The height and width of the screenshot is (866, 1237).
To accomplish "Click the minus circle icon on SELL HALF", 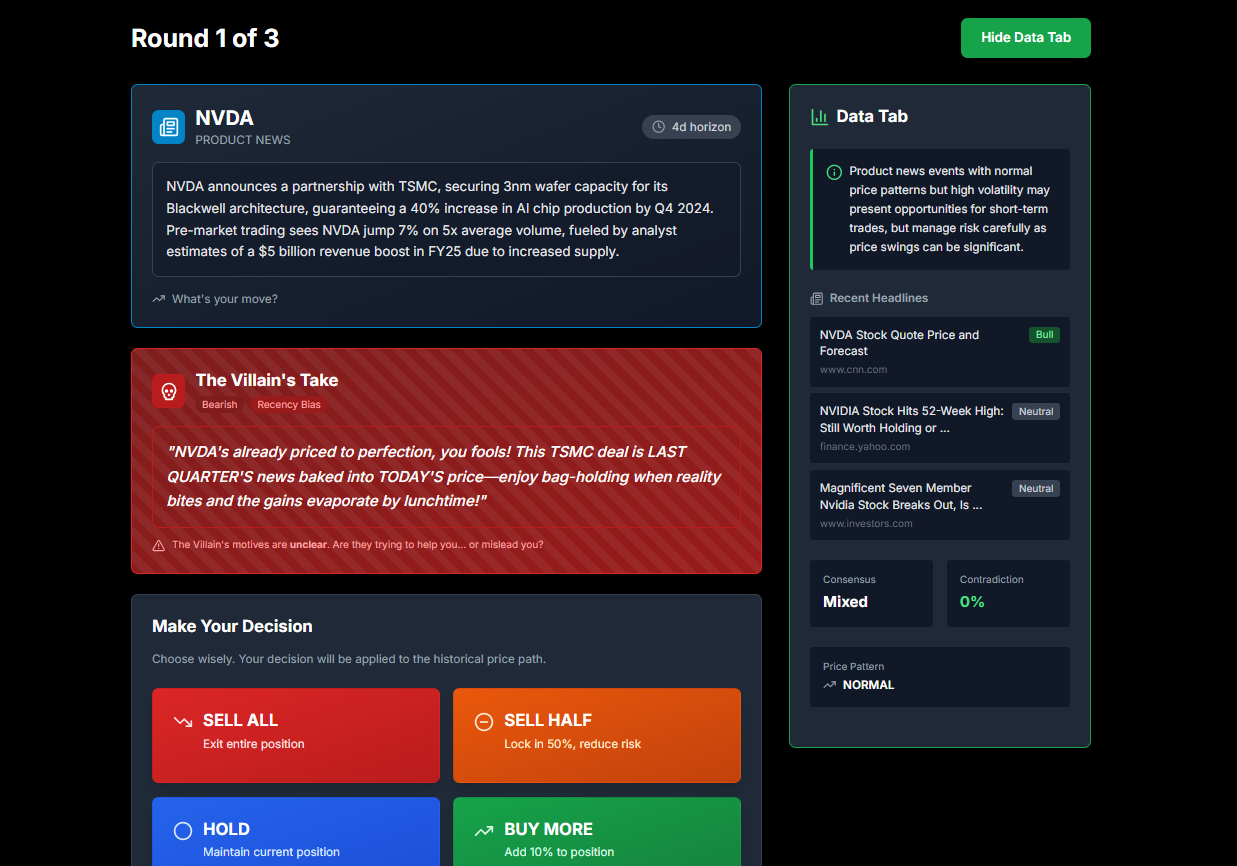I will (483, 721).
